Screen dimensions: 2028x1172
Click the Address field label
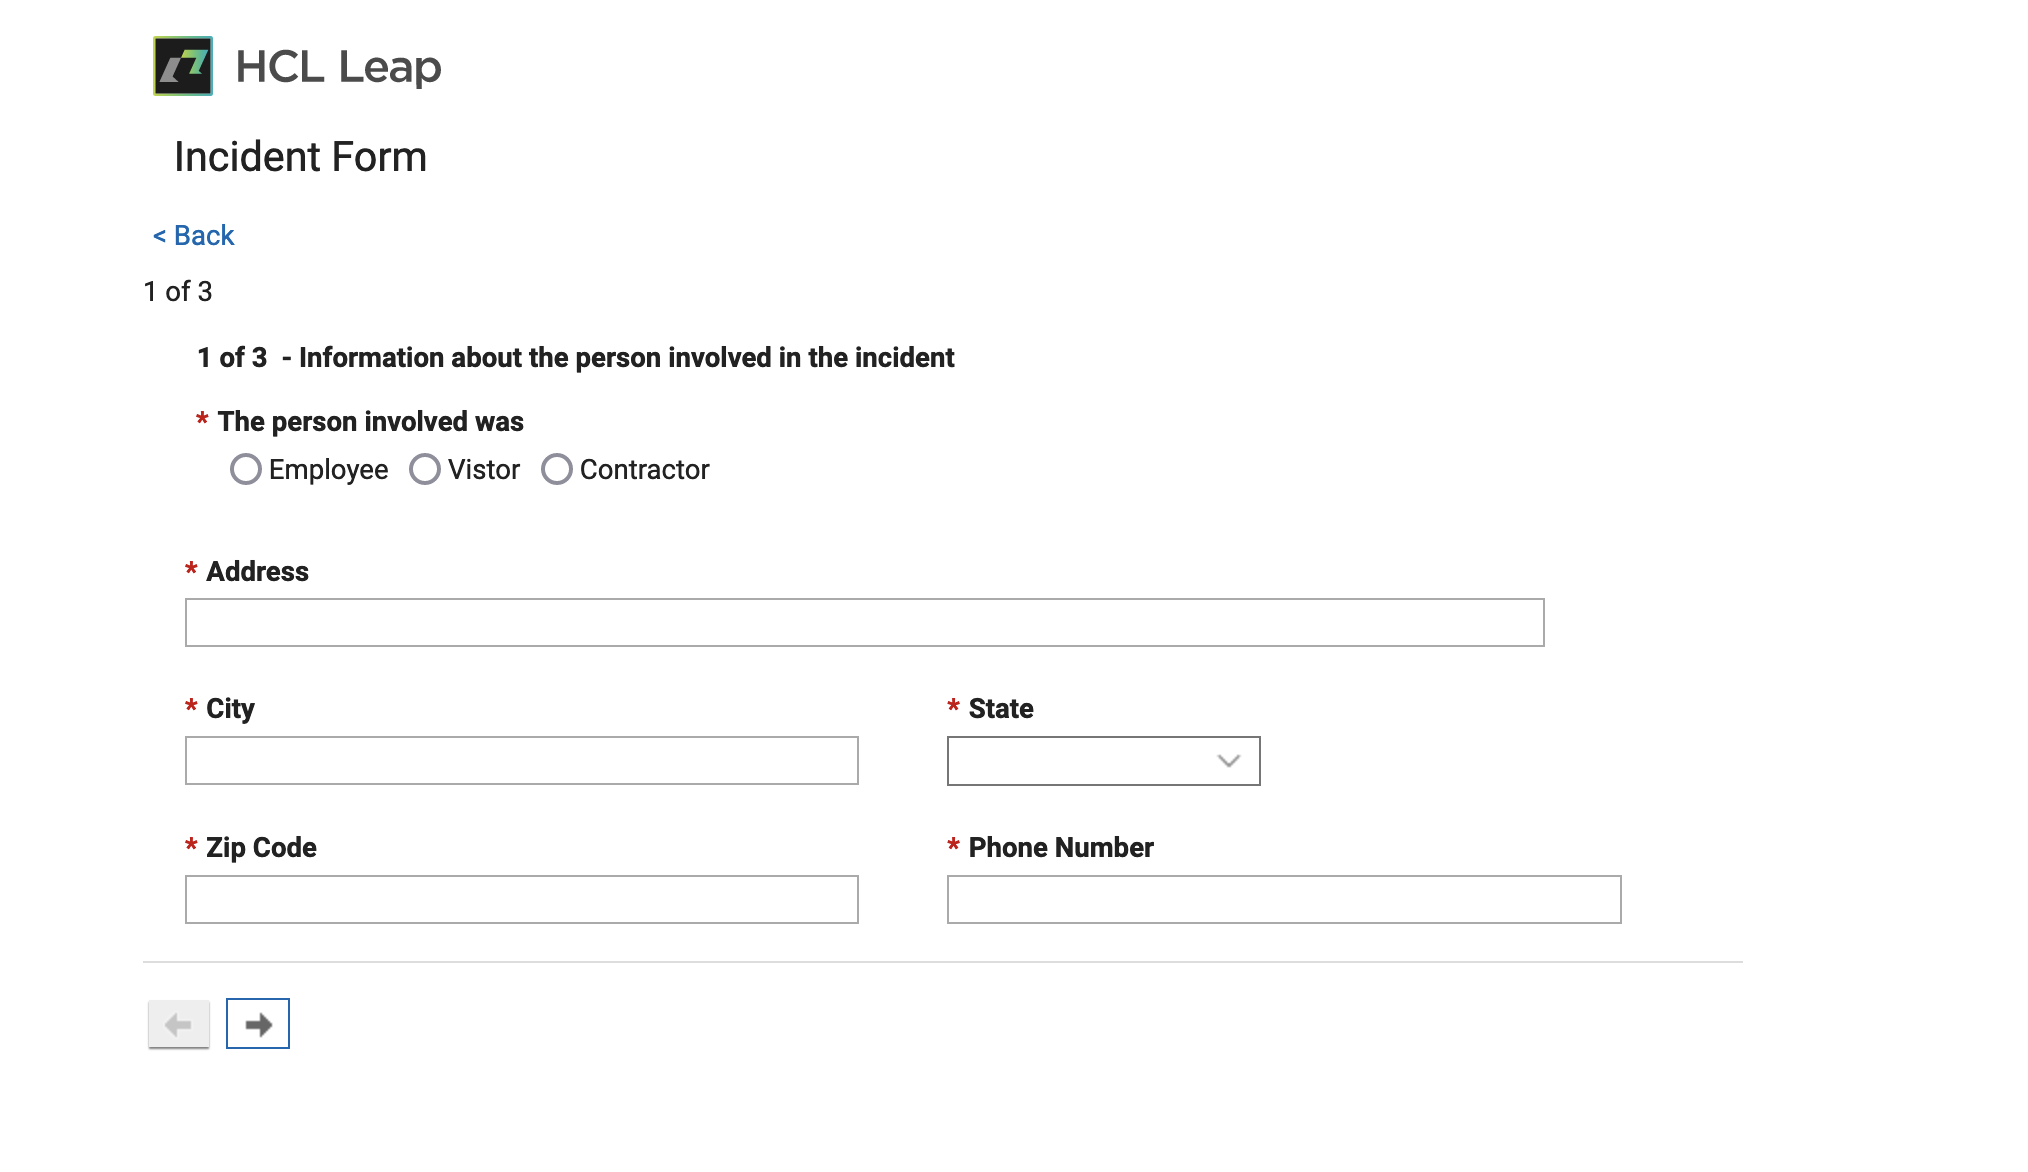click(257, 571)
